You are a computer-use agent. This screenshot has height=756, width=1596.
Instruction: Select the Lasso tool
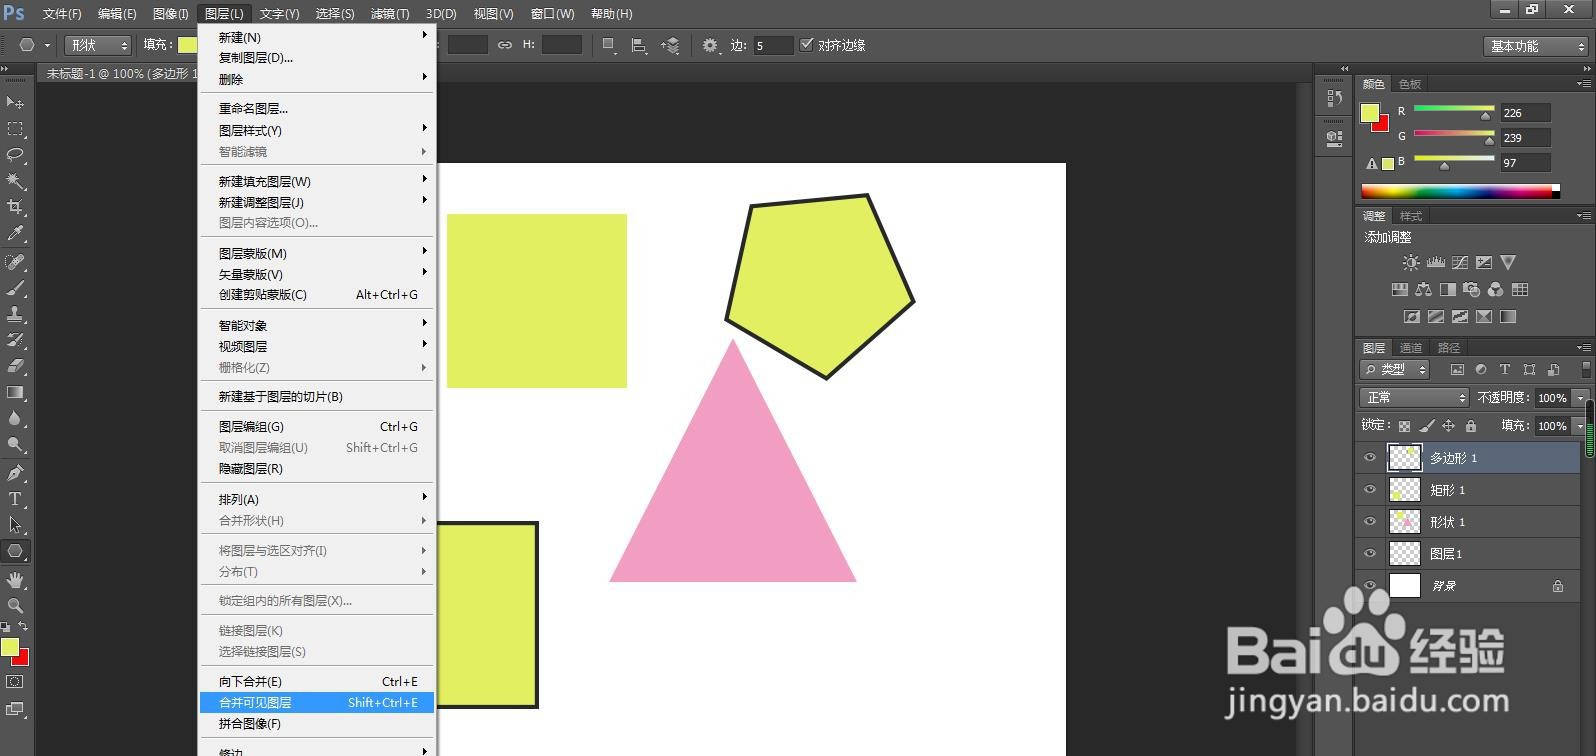(15, 155)
